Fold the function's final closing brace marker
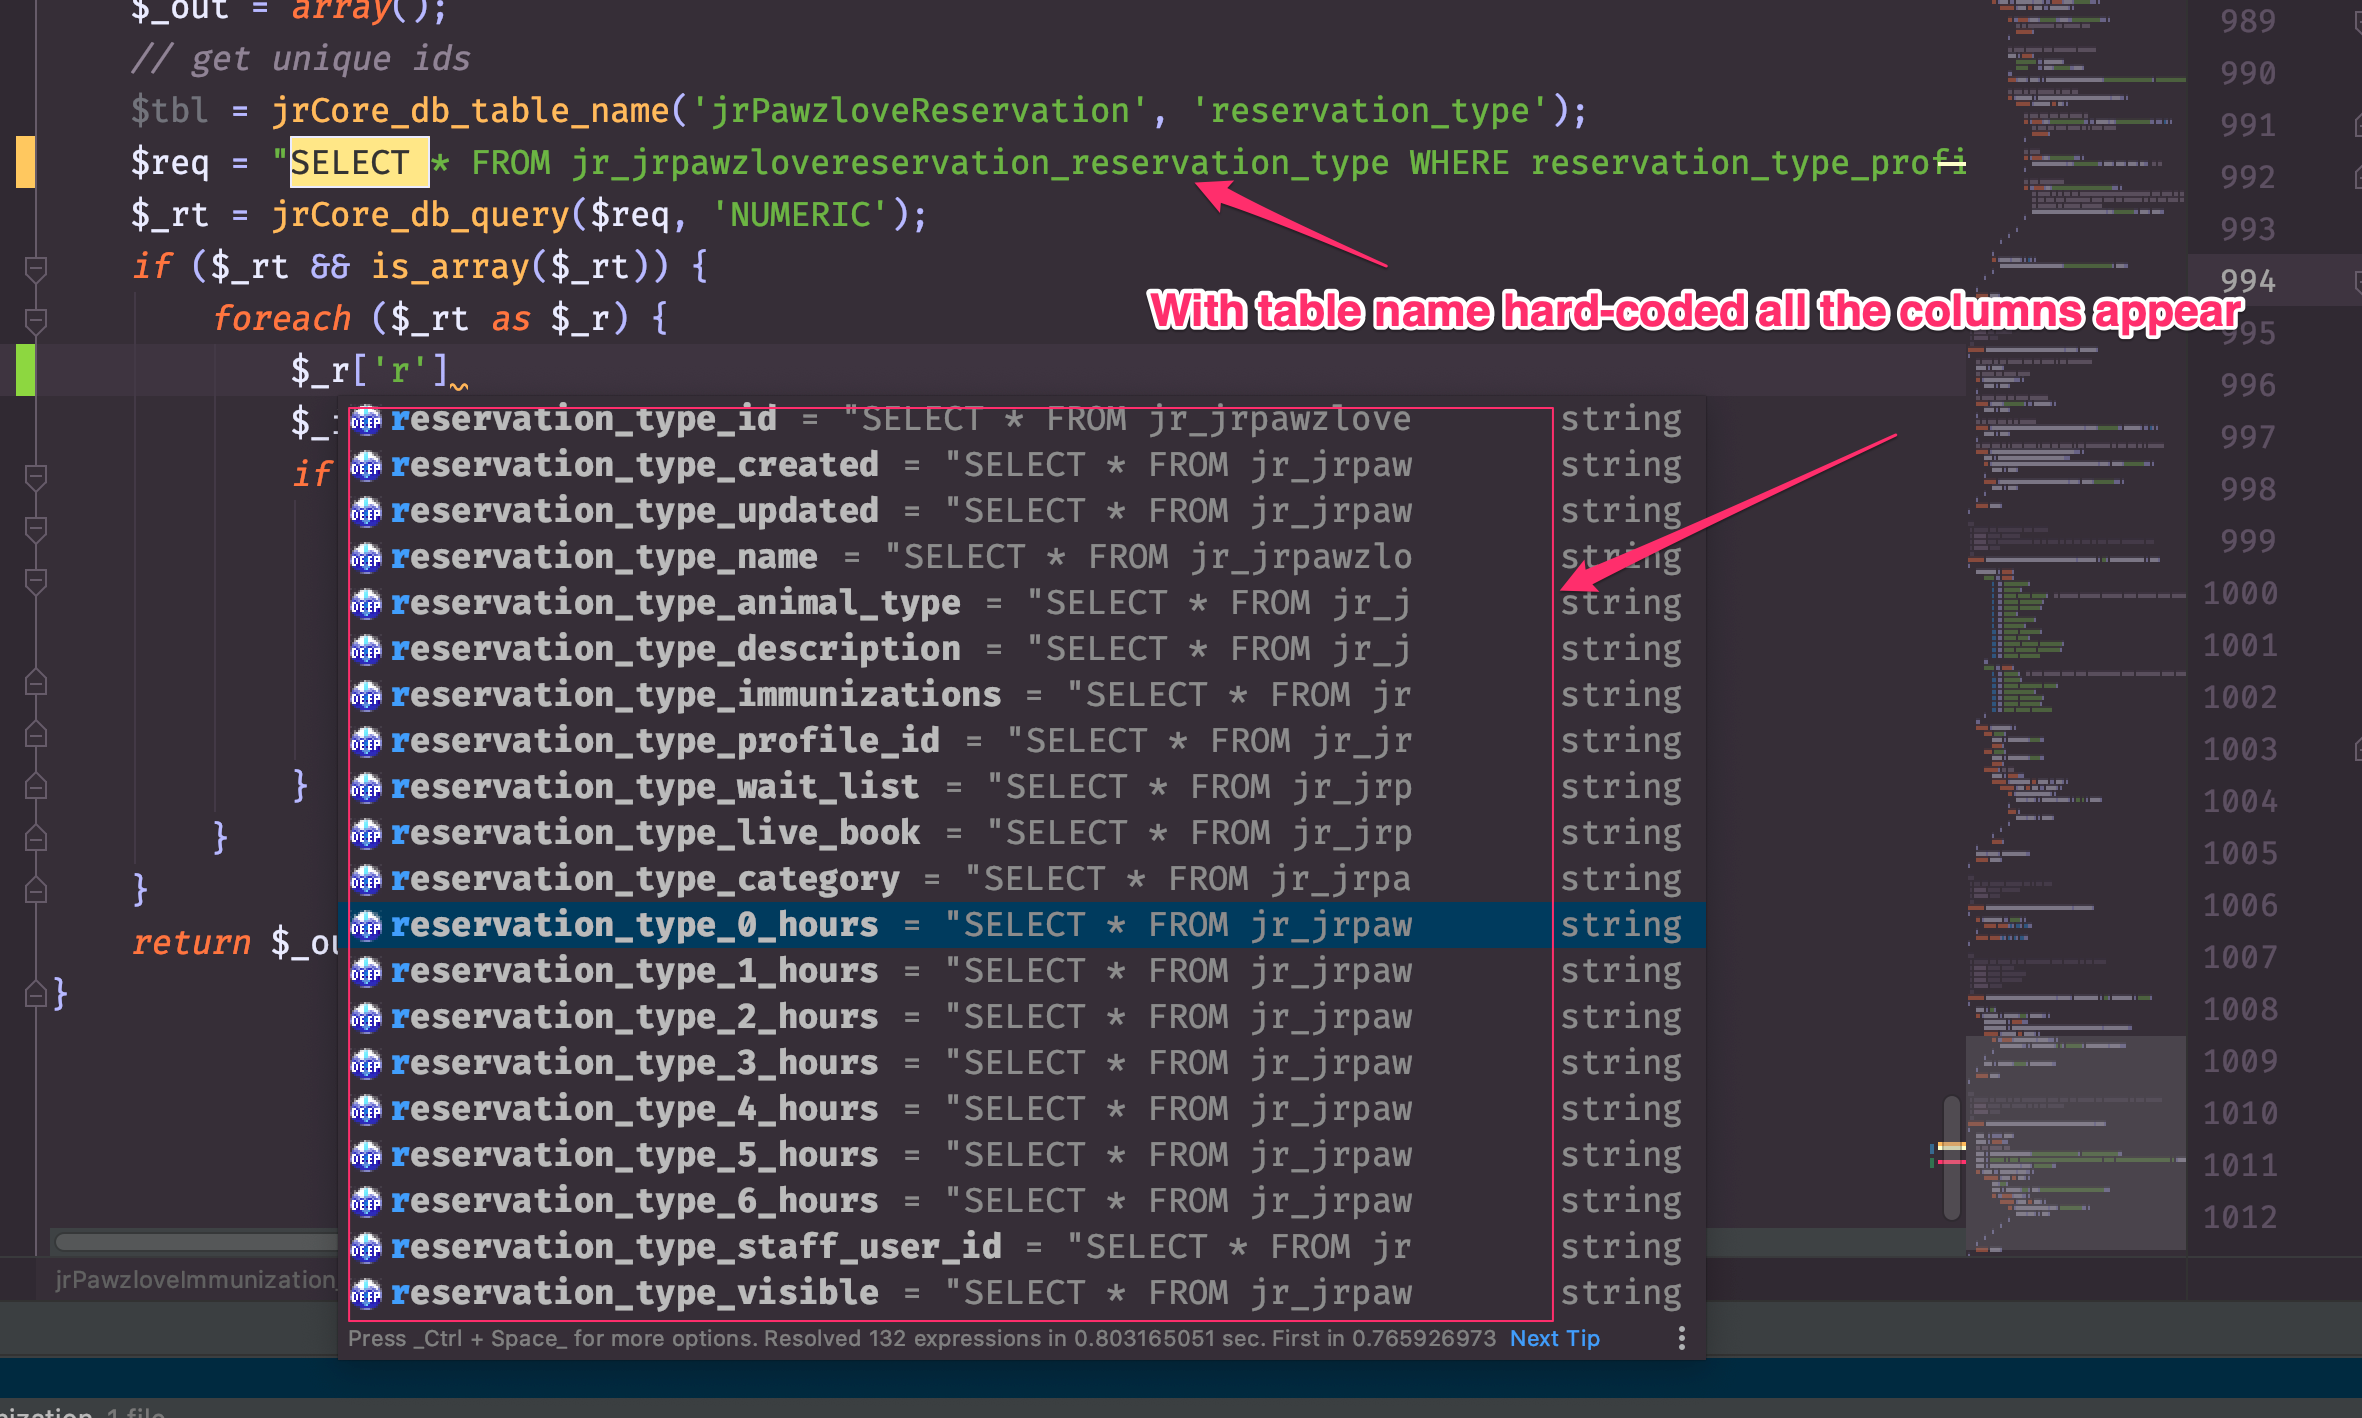The height and width of the screenshot is (1418, 2362). coord(36,994)
